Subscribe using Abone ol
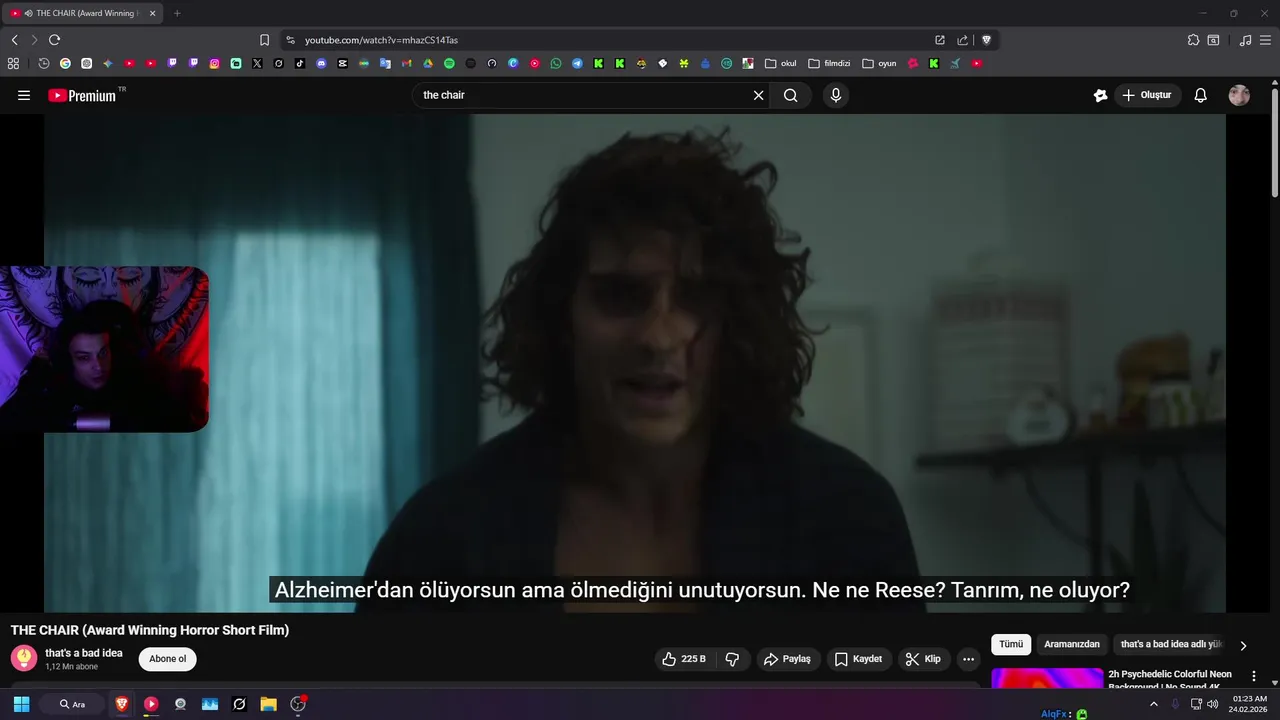Viewport: 1280px width, 720px height. pyautogui.click(x=168, y=659)
